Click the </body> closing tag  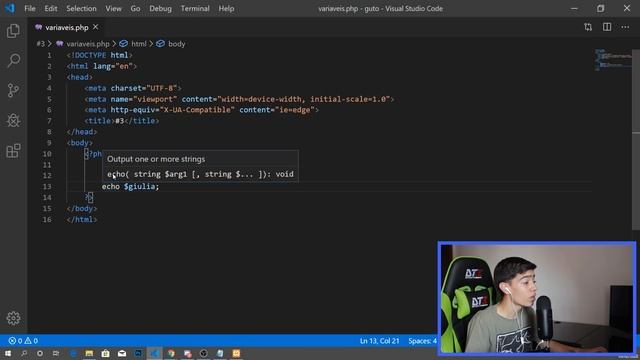coord(82,209)
